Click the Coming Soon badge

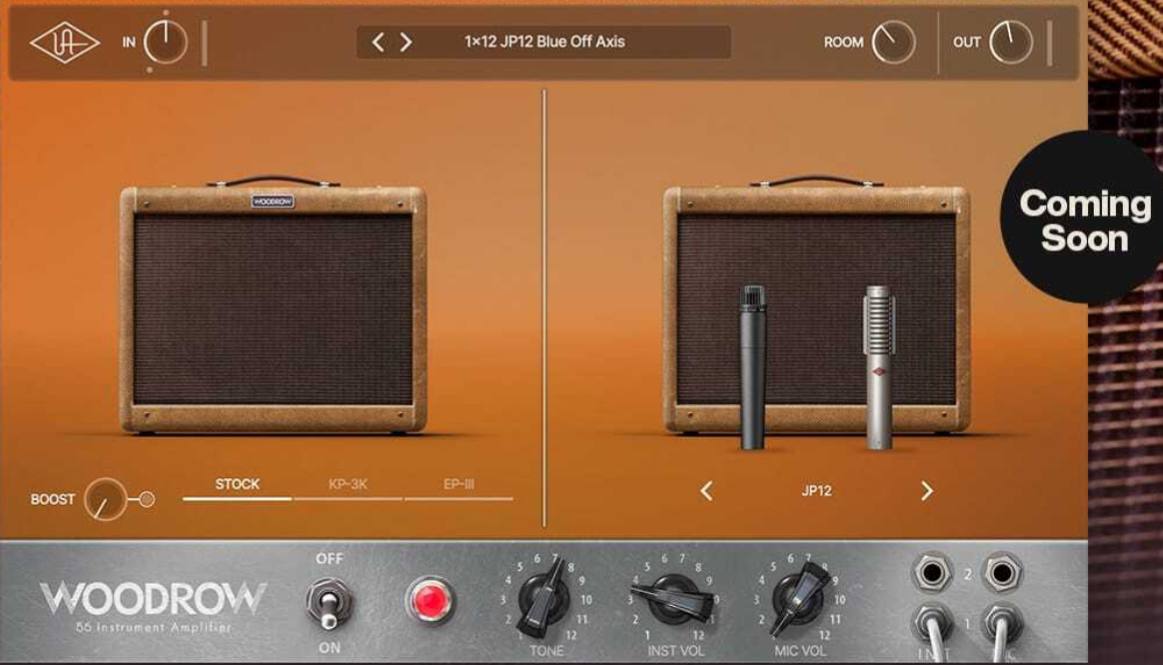1084,219
